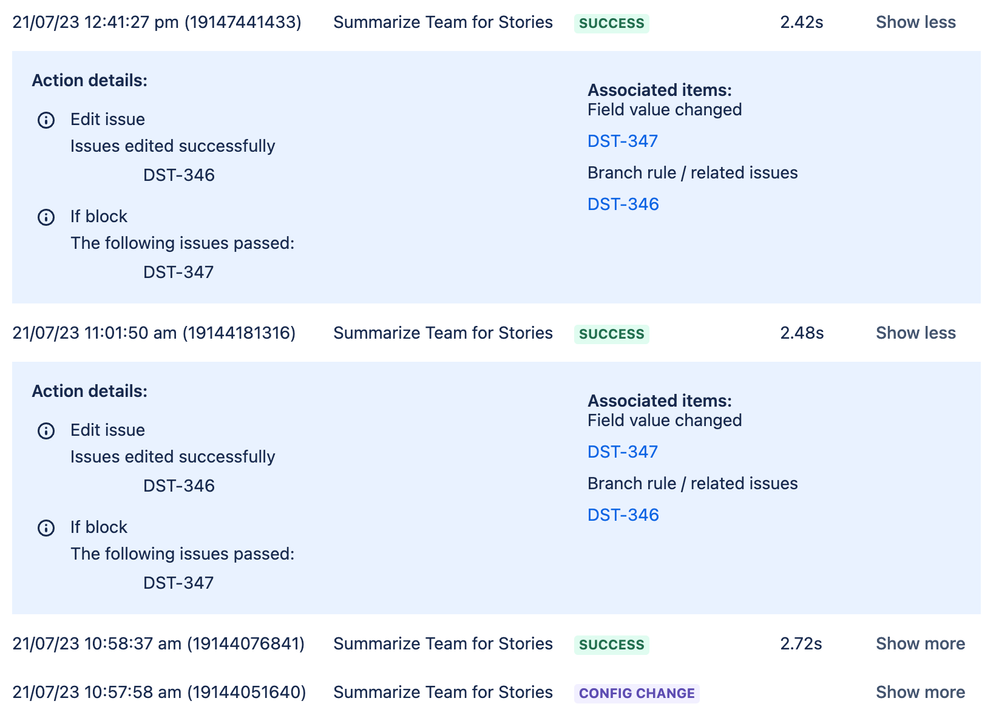Click the 2.42s duration value

(x=801, y=22)
